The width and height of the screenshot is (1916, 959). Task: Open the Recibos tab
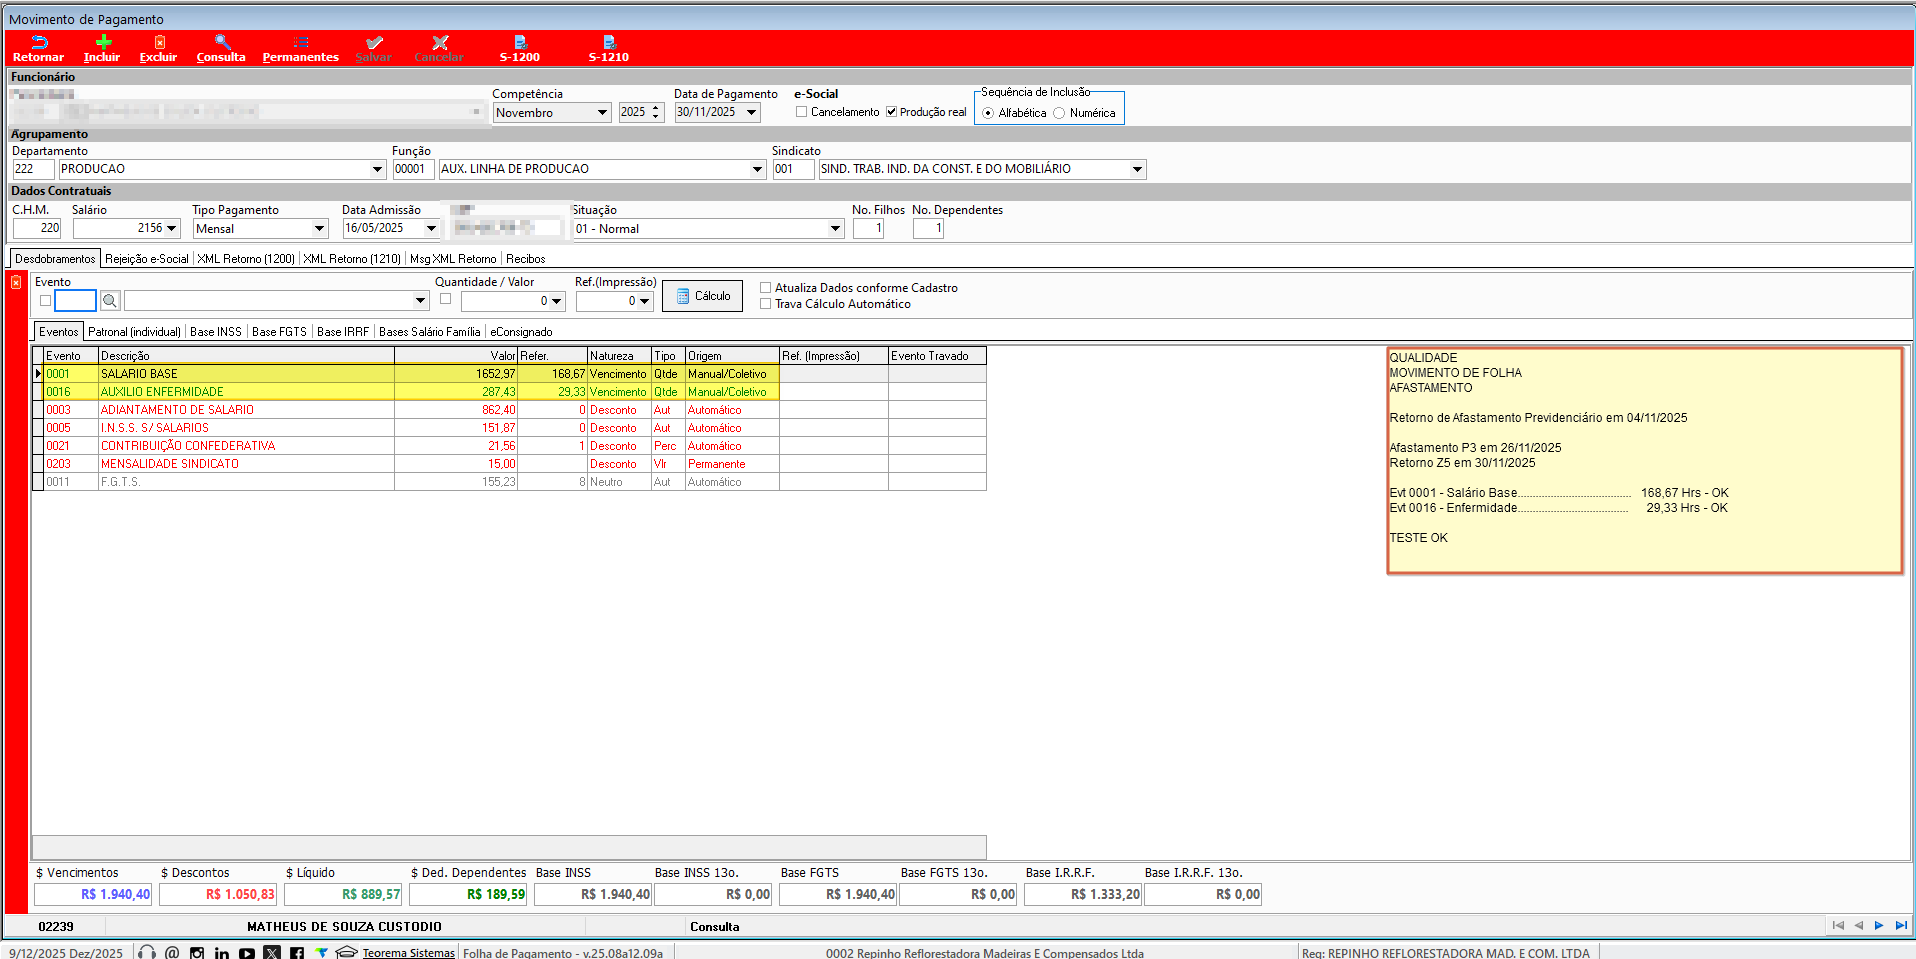click(x=525, y=259)
